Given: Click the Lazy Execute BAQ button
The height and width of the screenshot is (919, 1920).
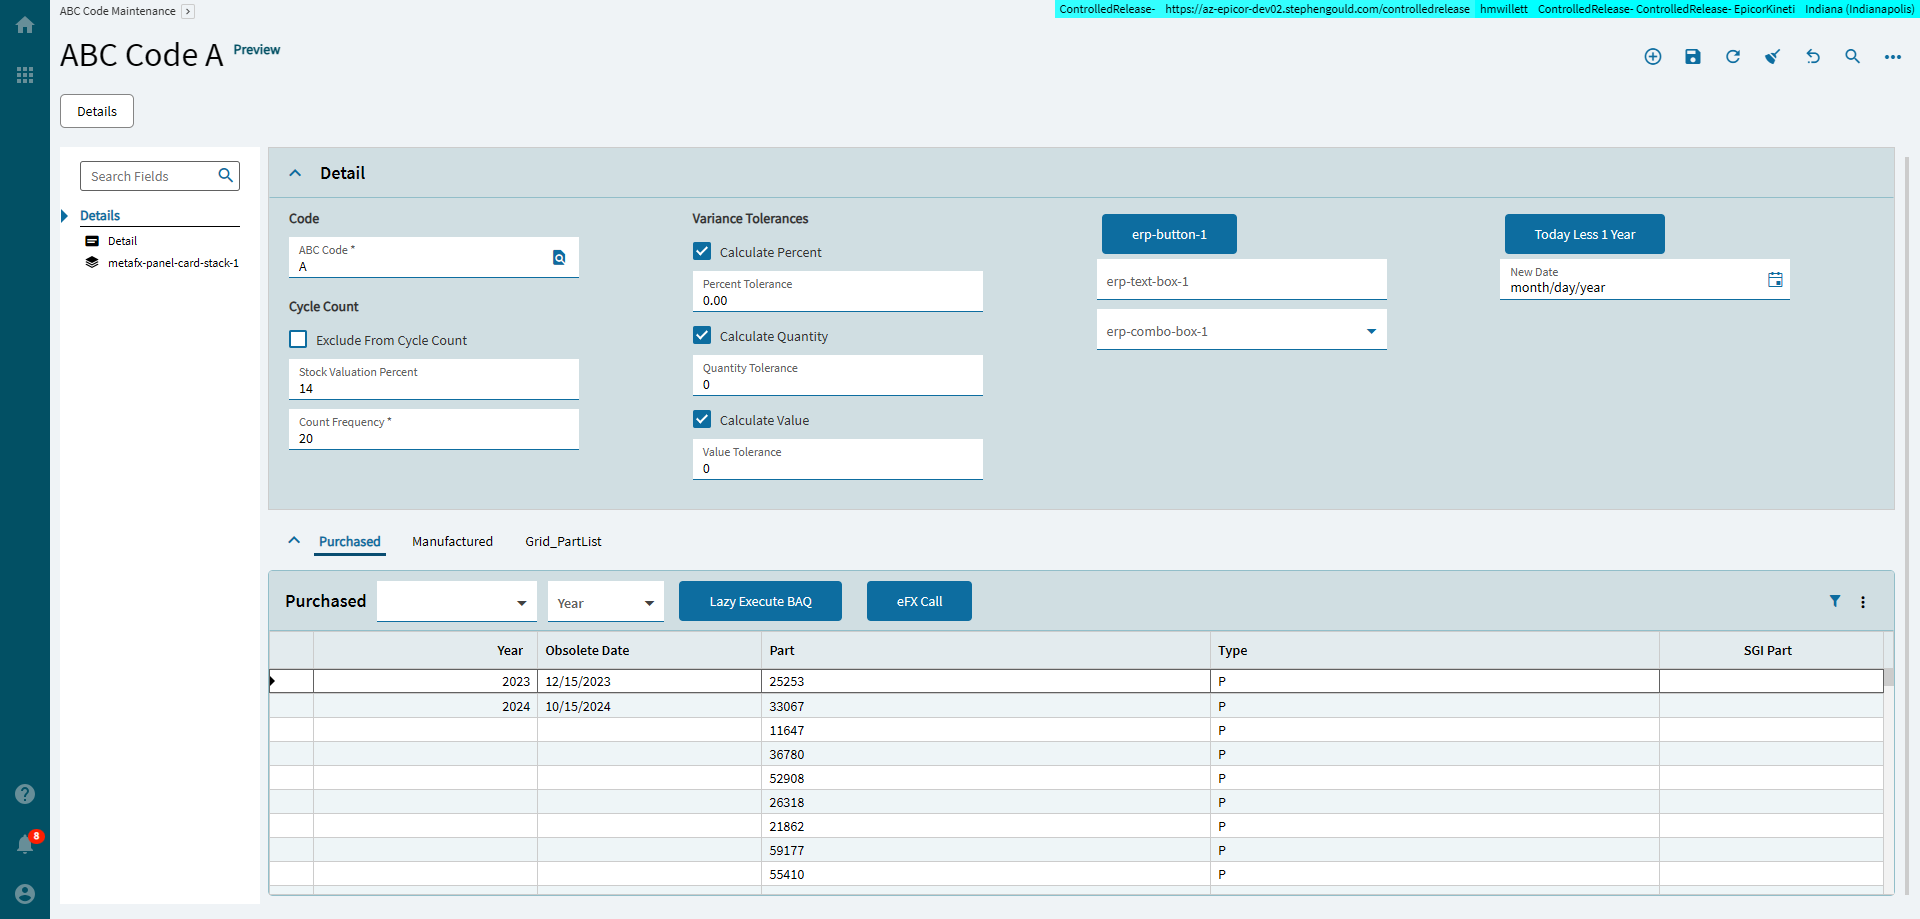Looking at the screenshot, I should [x=760, y=601].
